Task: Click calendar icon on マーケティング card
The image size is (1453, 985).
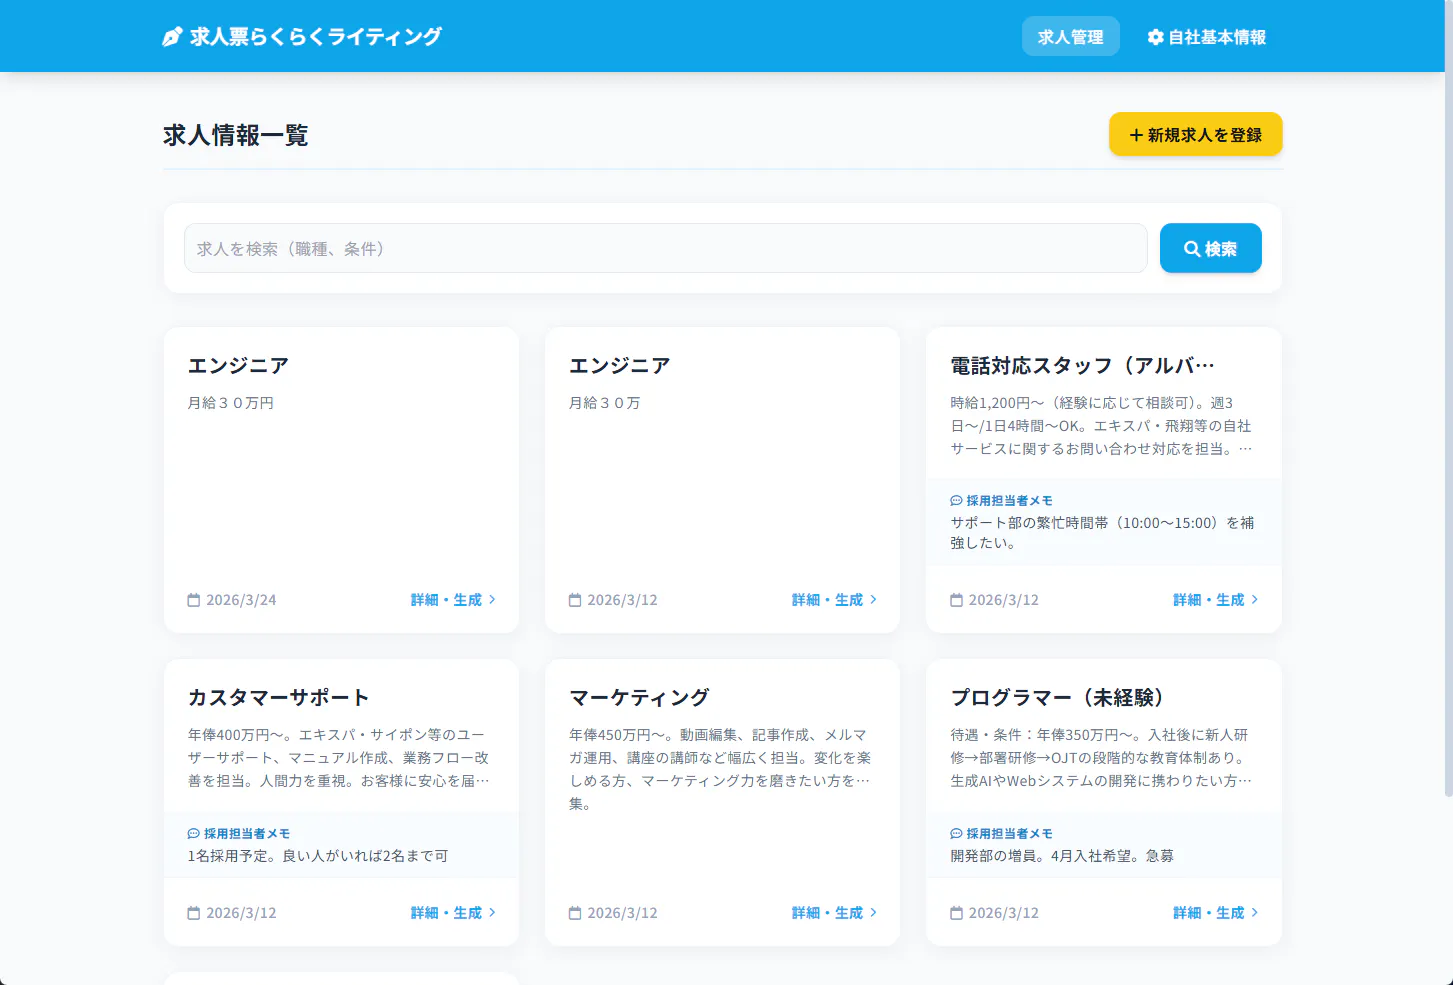Action: (575, 913)
